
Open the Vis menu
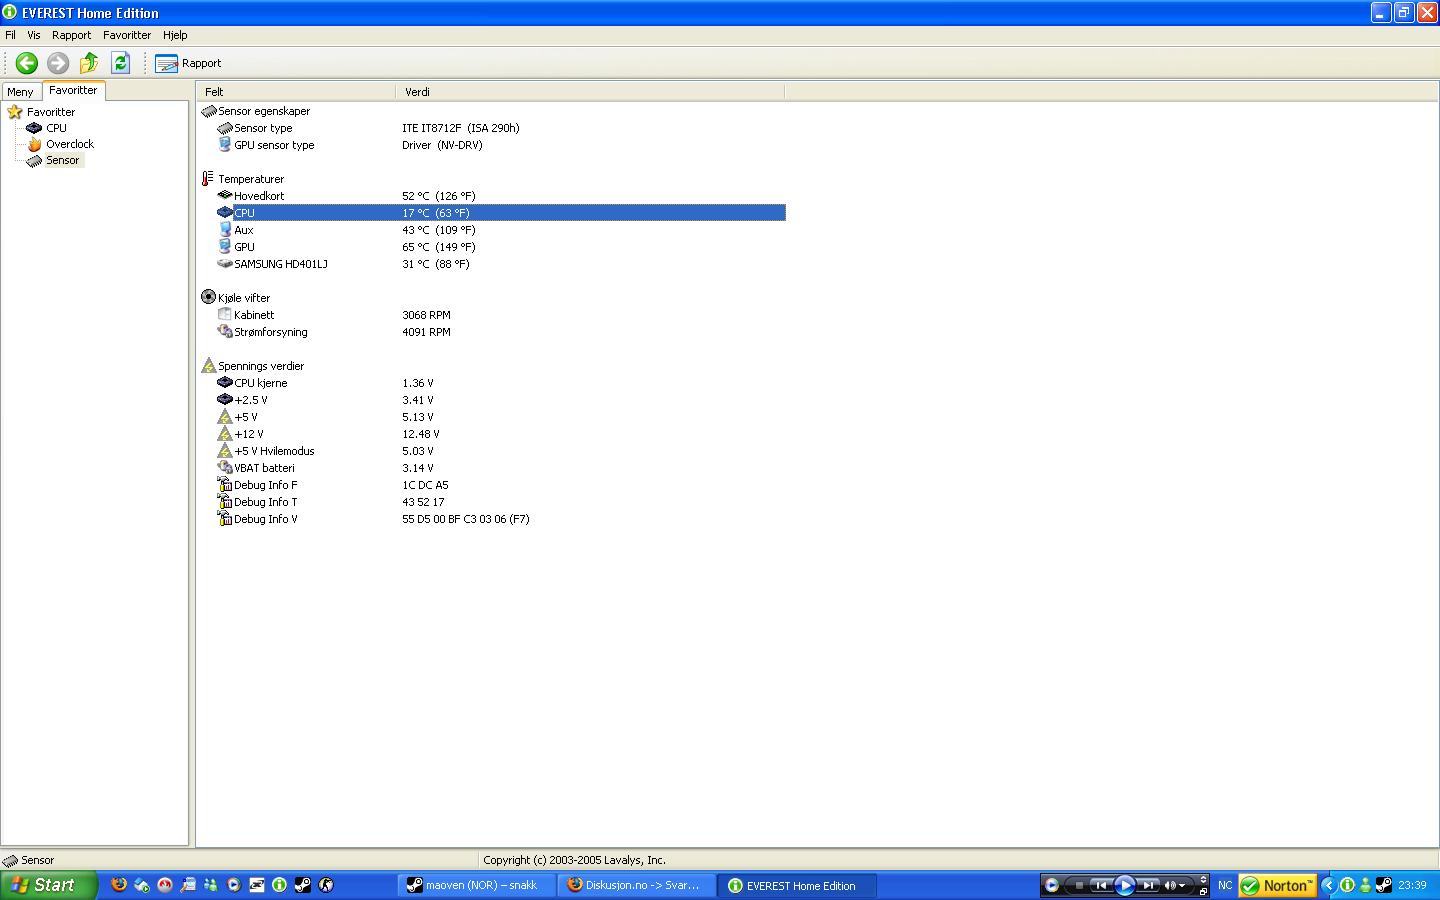coord(34,35)
